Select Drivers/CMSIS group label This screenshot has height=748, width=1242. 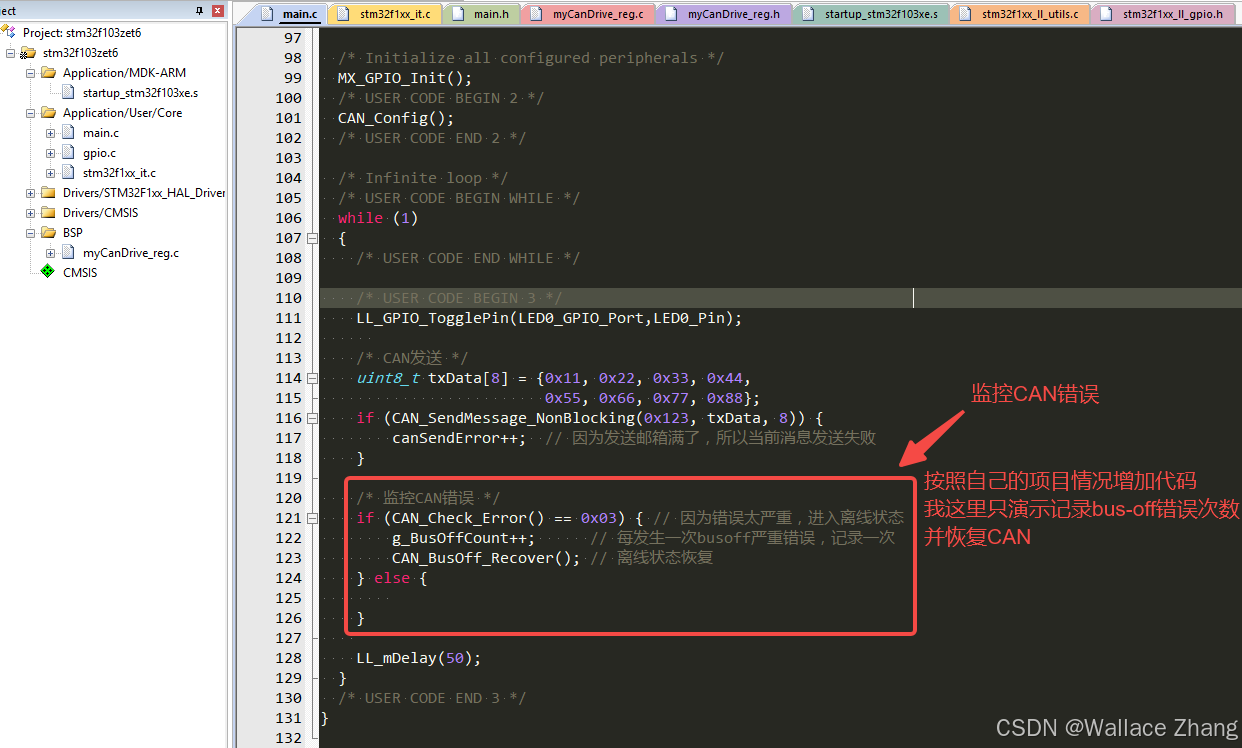point(100,213)
